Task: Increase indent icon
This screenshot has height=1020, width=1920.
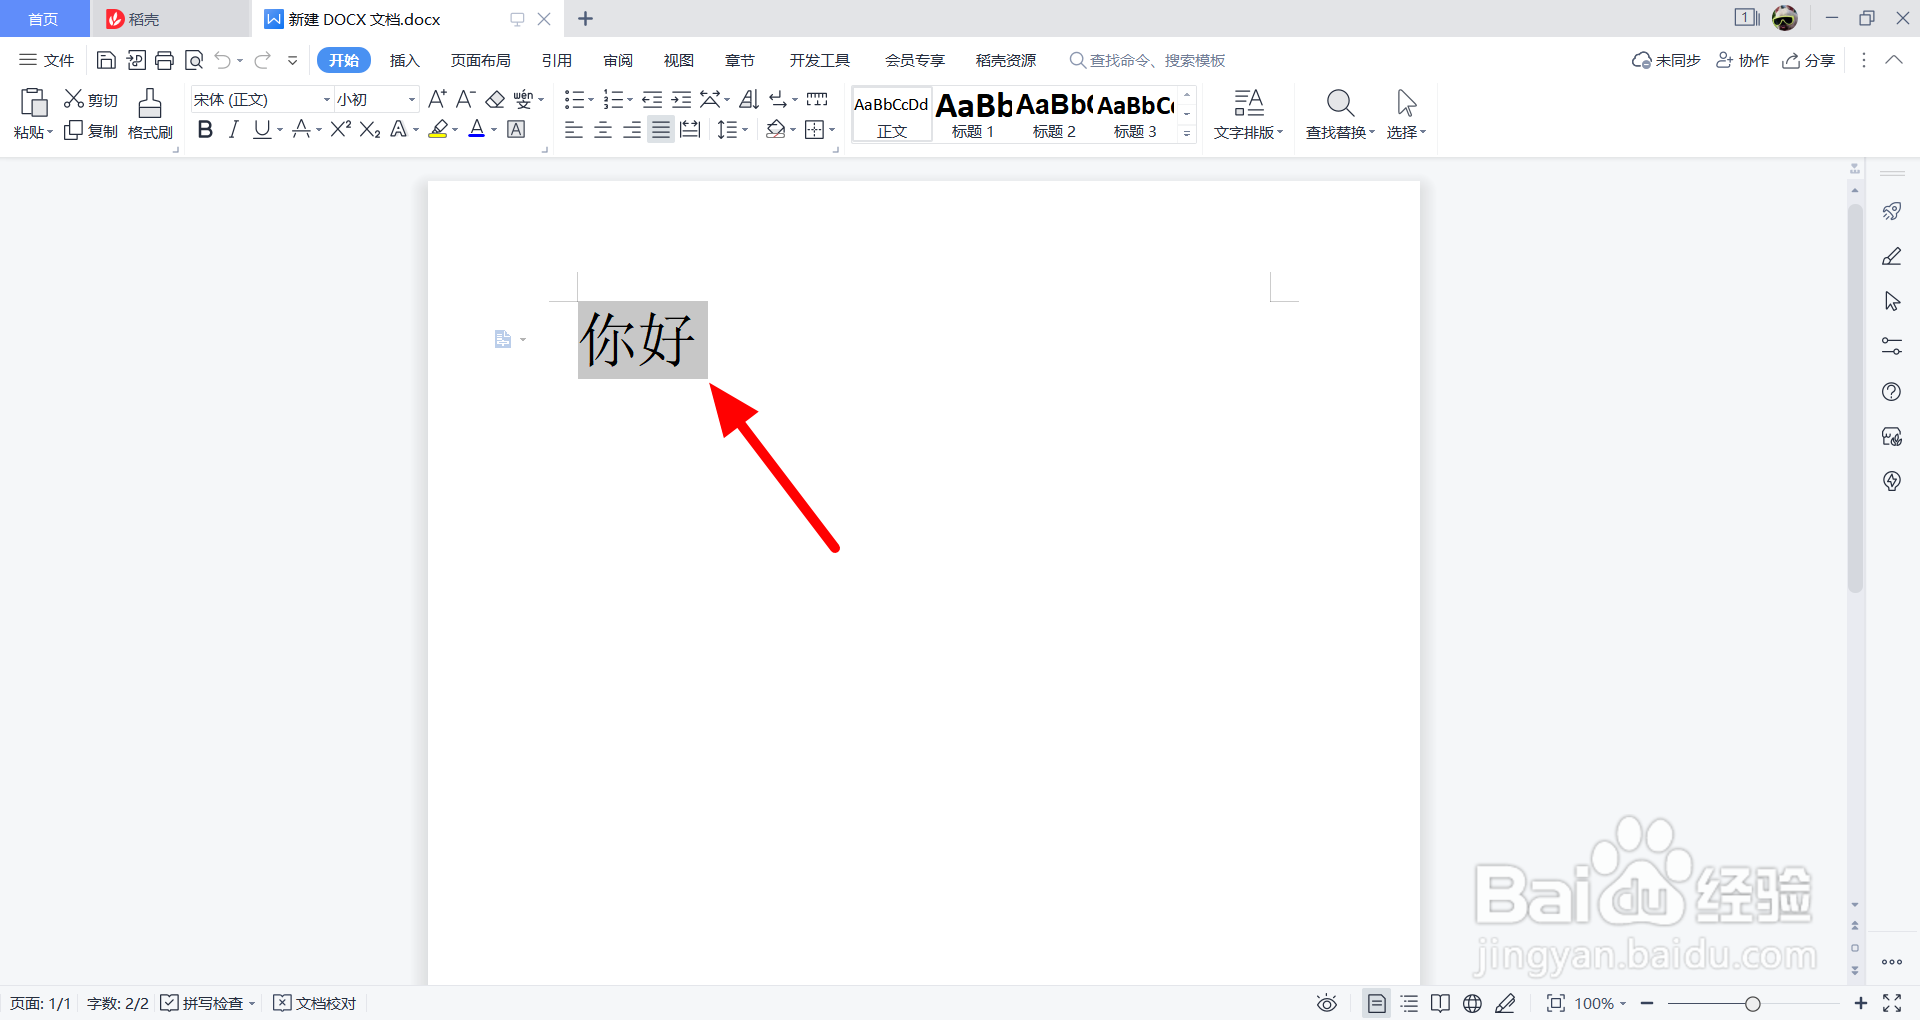Action: [681, 99]
